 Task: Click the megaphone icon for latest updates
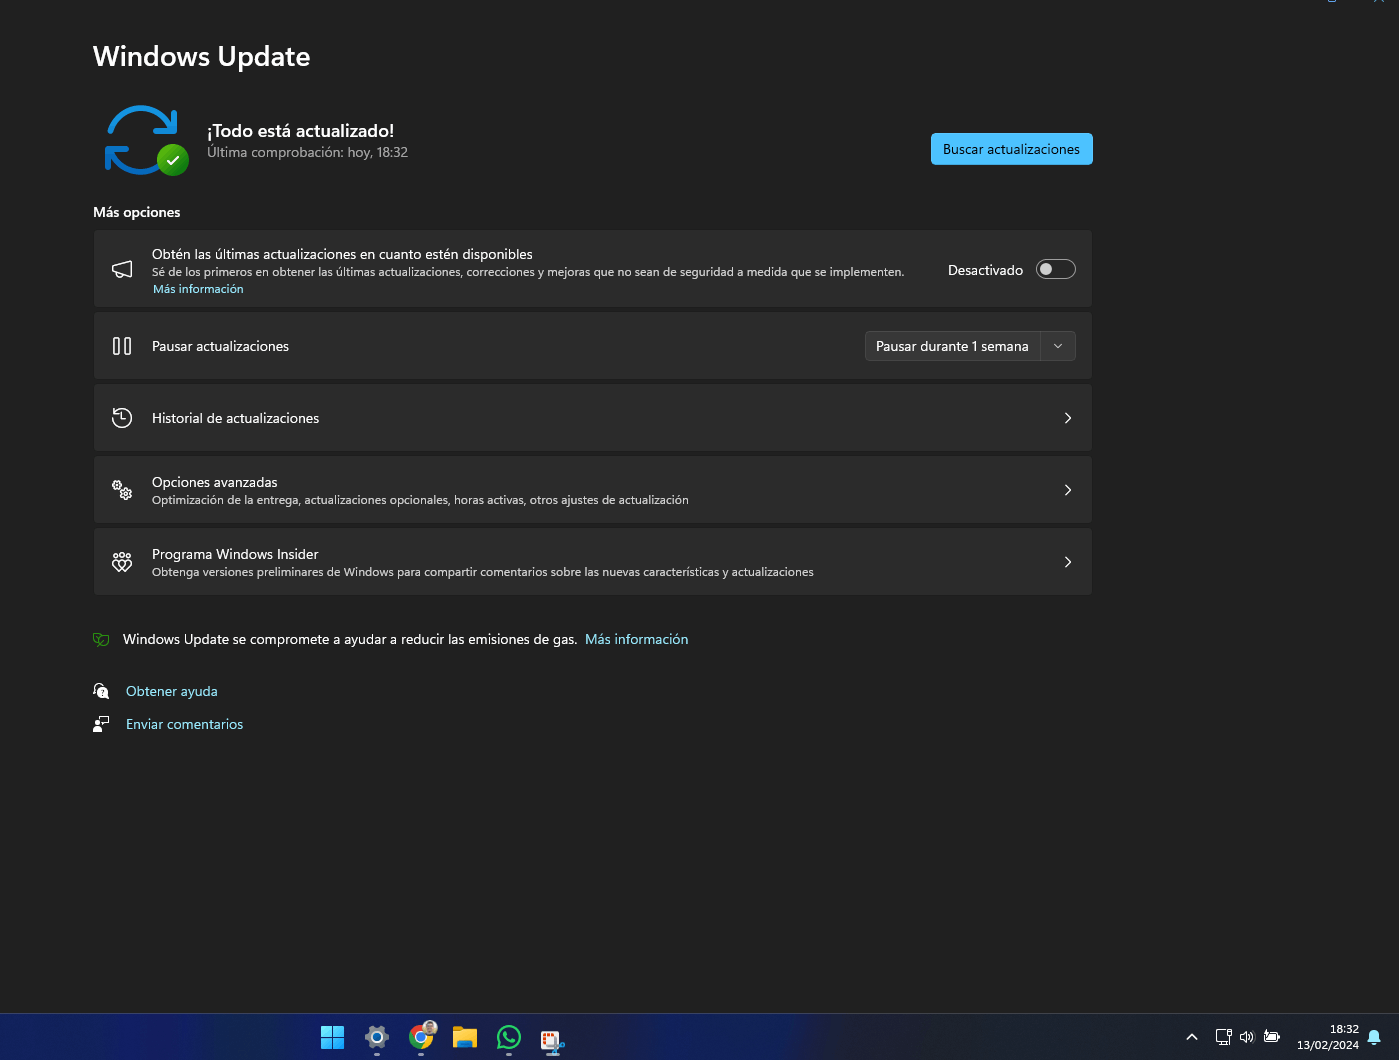(122, 269)
